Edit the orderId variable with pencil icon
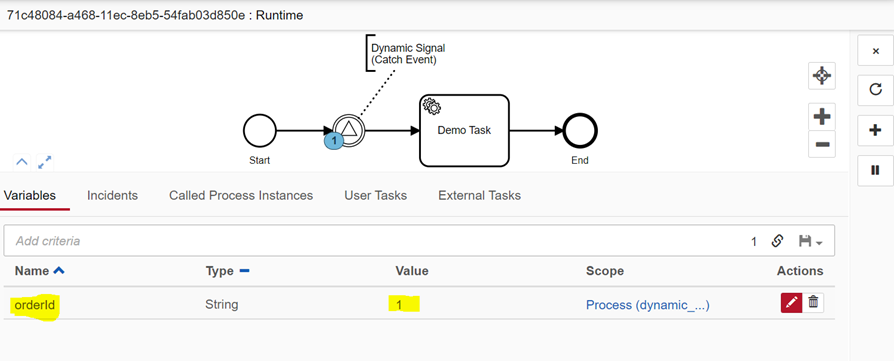The width and height of the screenshot is (894, 361). click(x=791, y=303)
